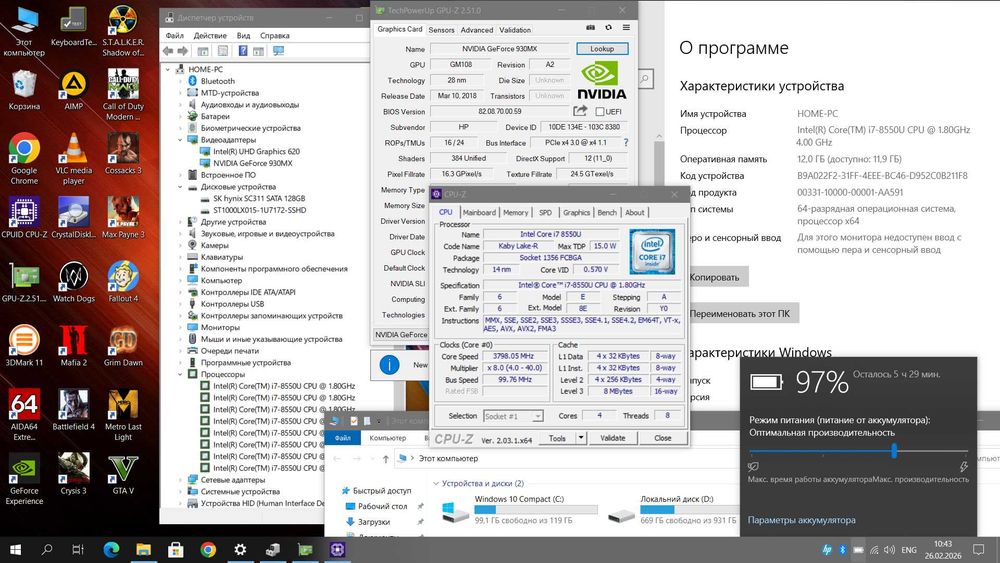Open the Fallout 4 desktop icon
The image size is (1000, 563).
click(x=123, y=282)
